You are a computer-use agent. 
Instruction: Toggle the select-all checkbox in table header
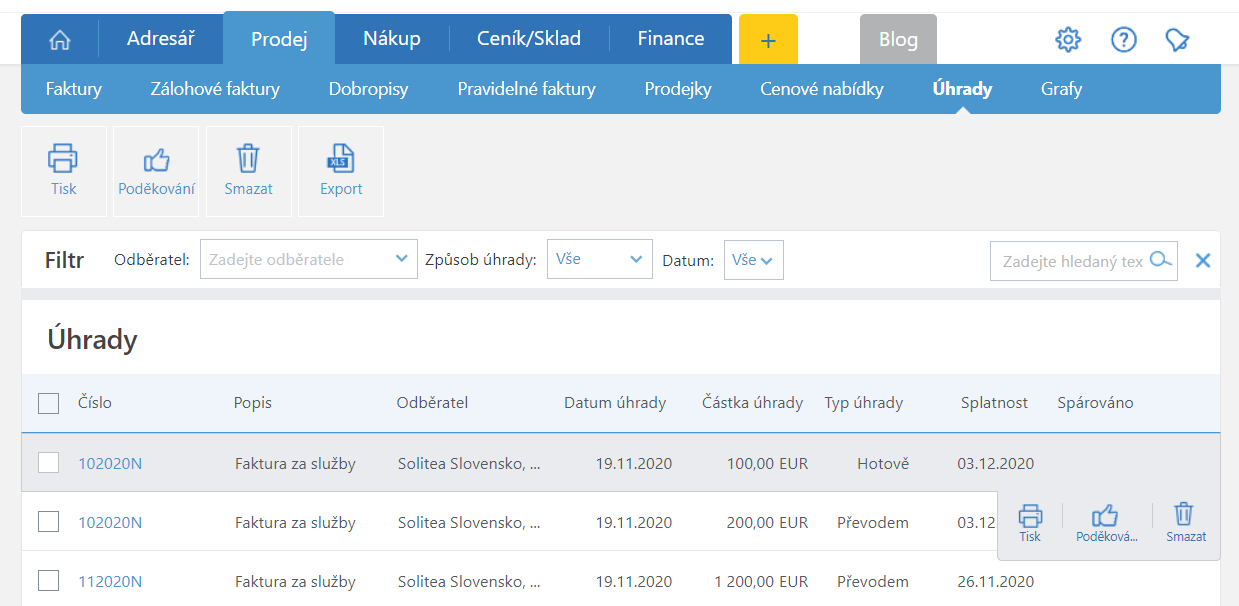[48, 403]
